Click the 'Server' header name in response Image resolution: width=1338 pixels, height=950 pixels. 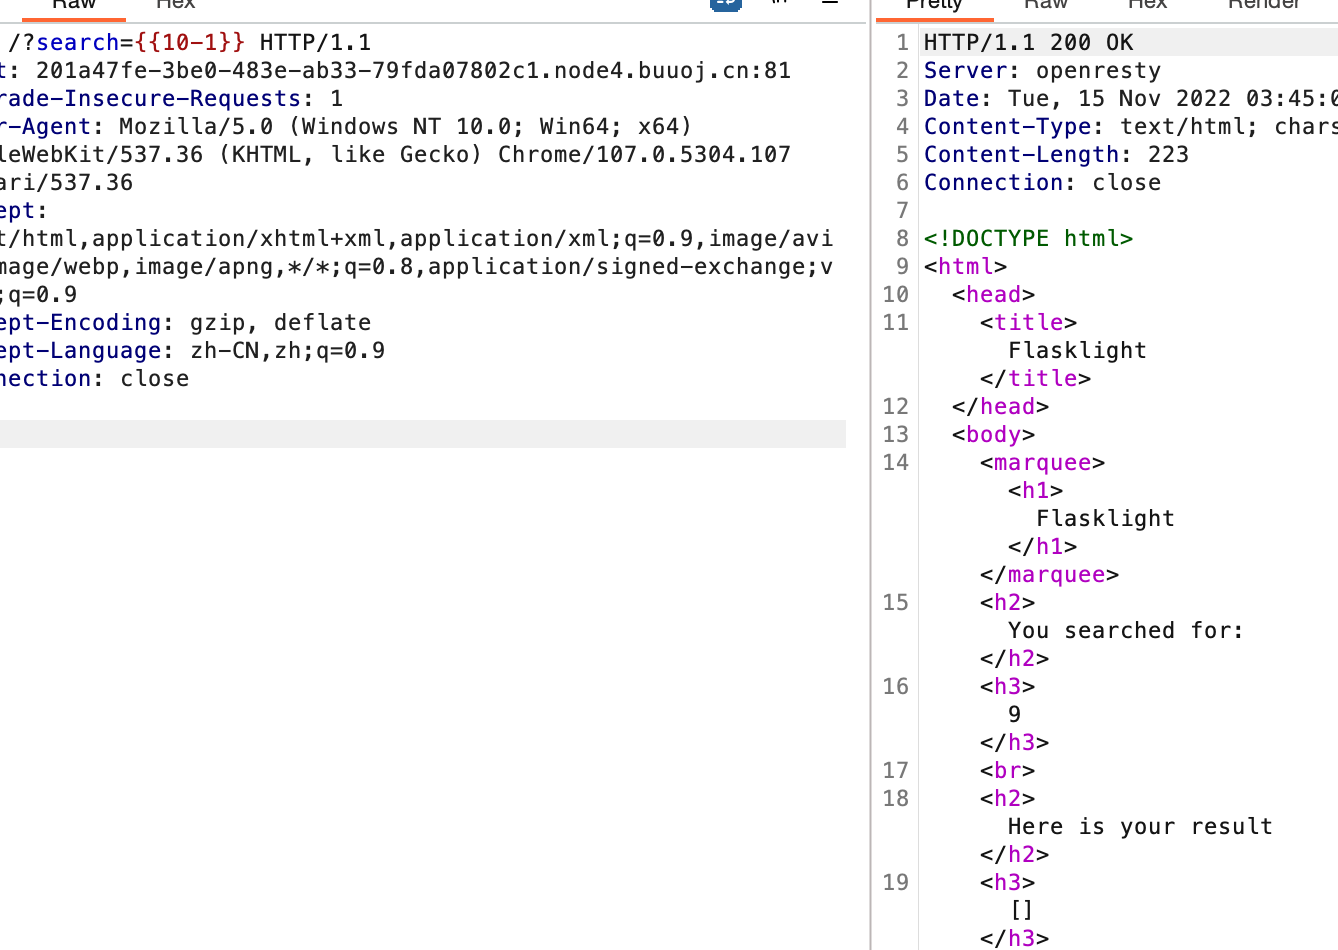(x=965, y=70)
